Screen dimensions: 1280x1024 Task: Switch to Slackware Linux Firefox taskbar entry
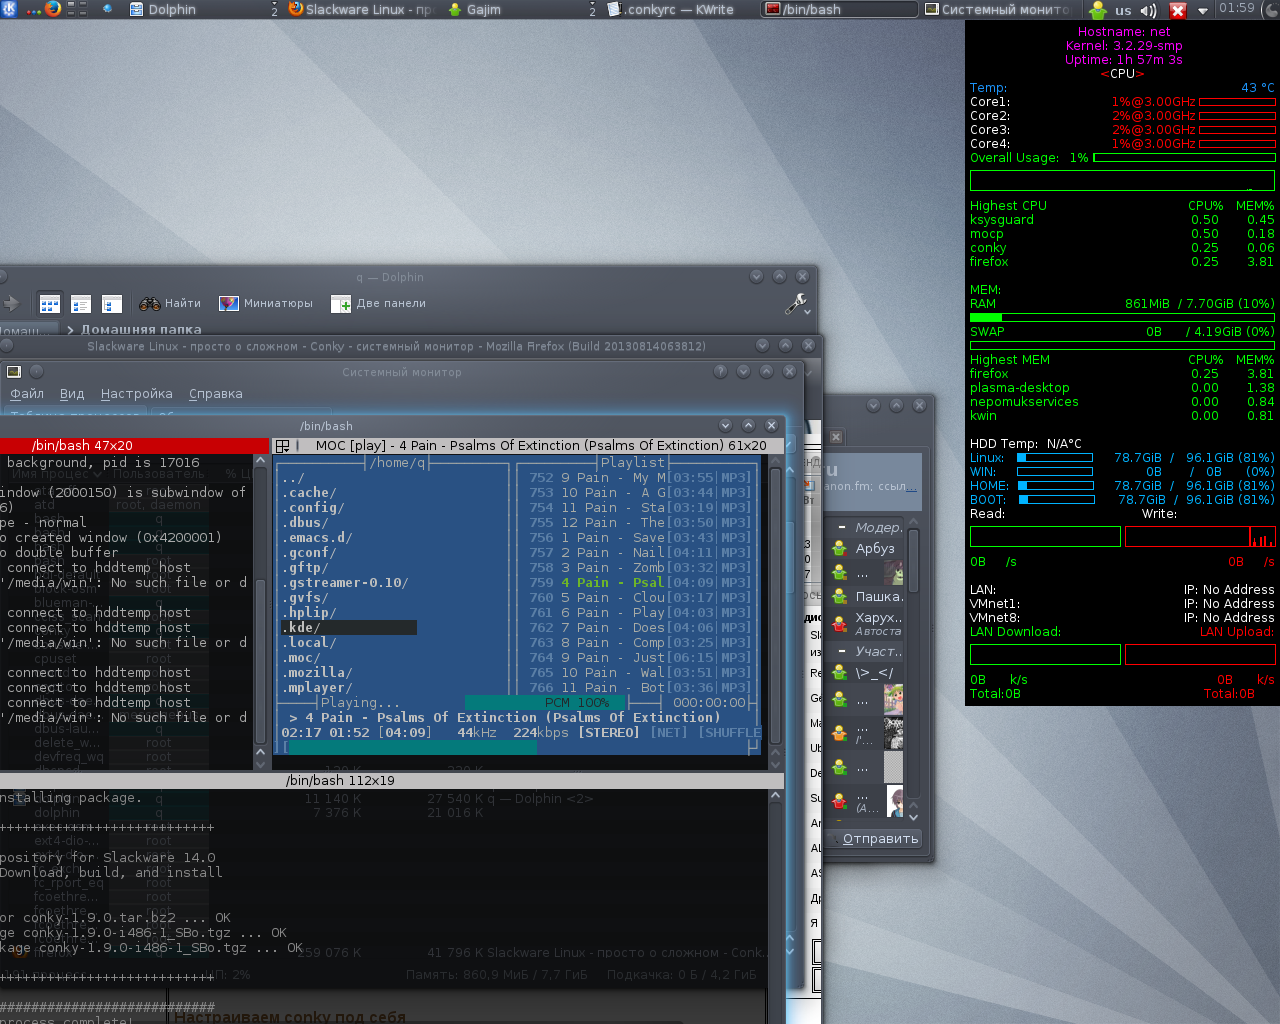360,9
